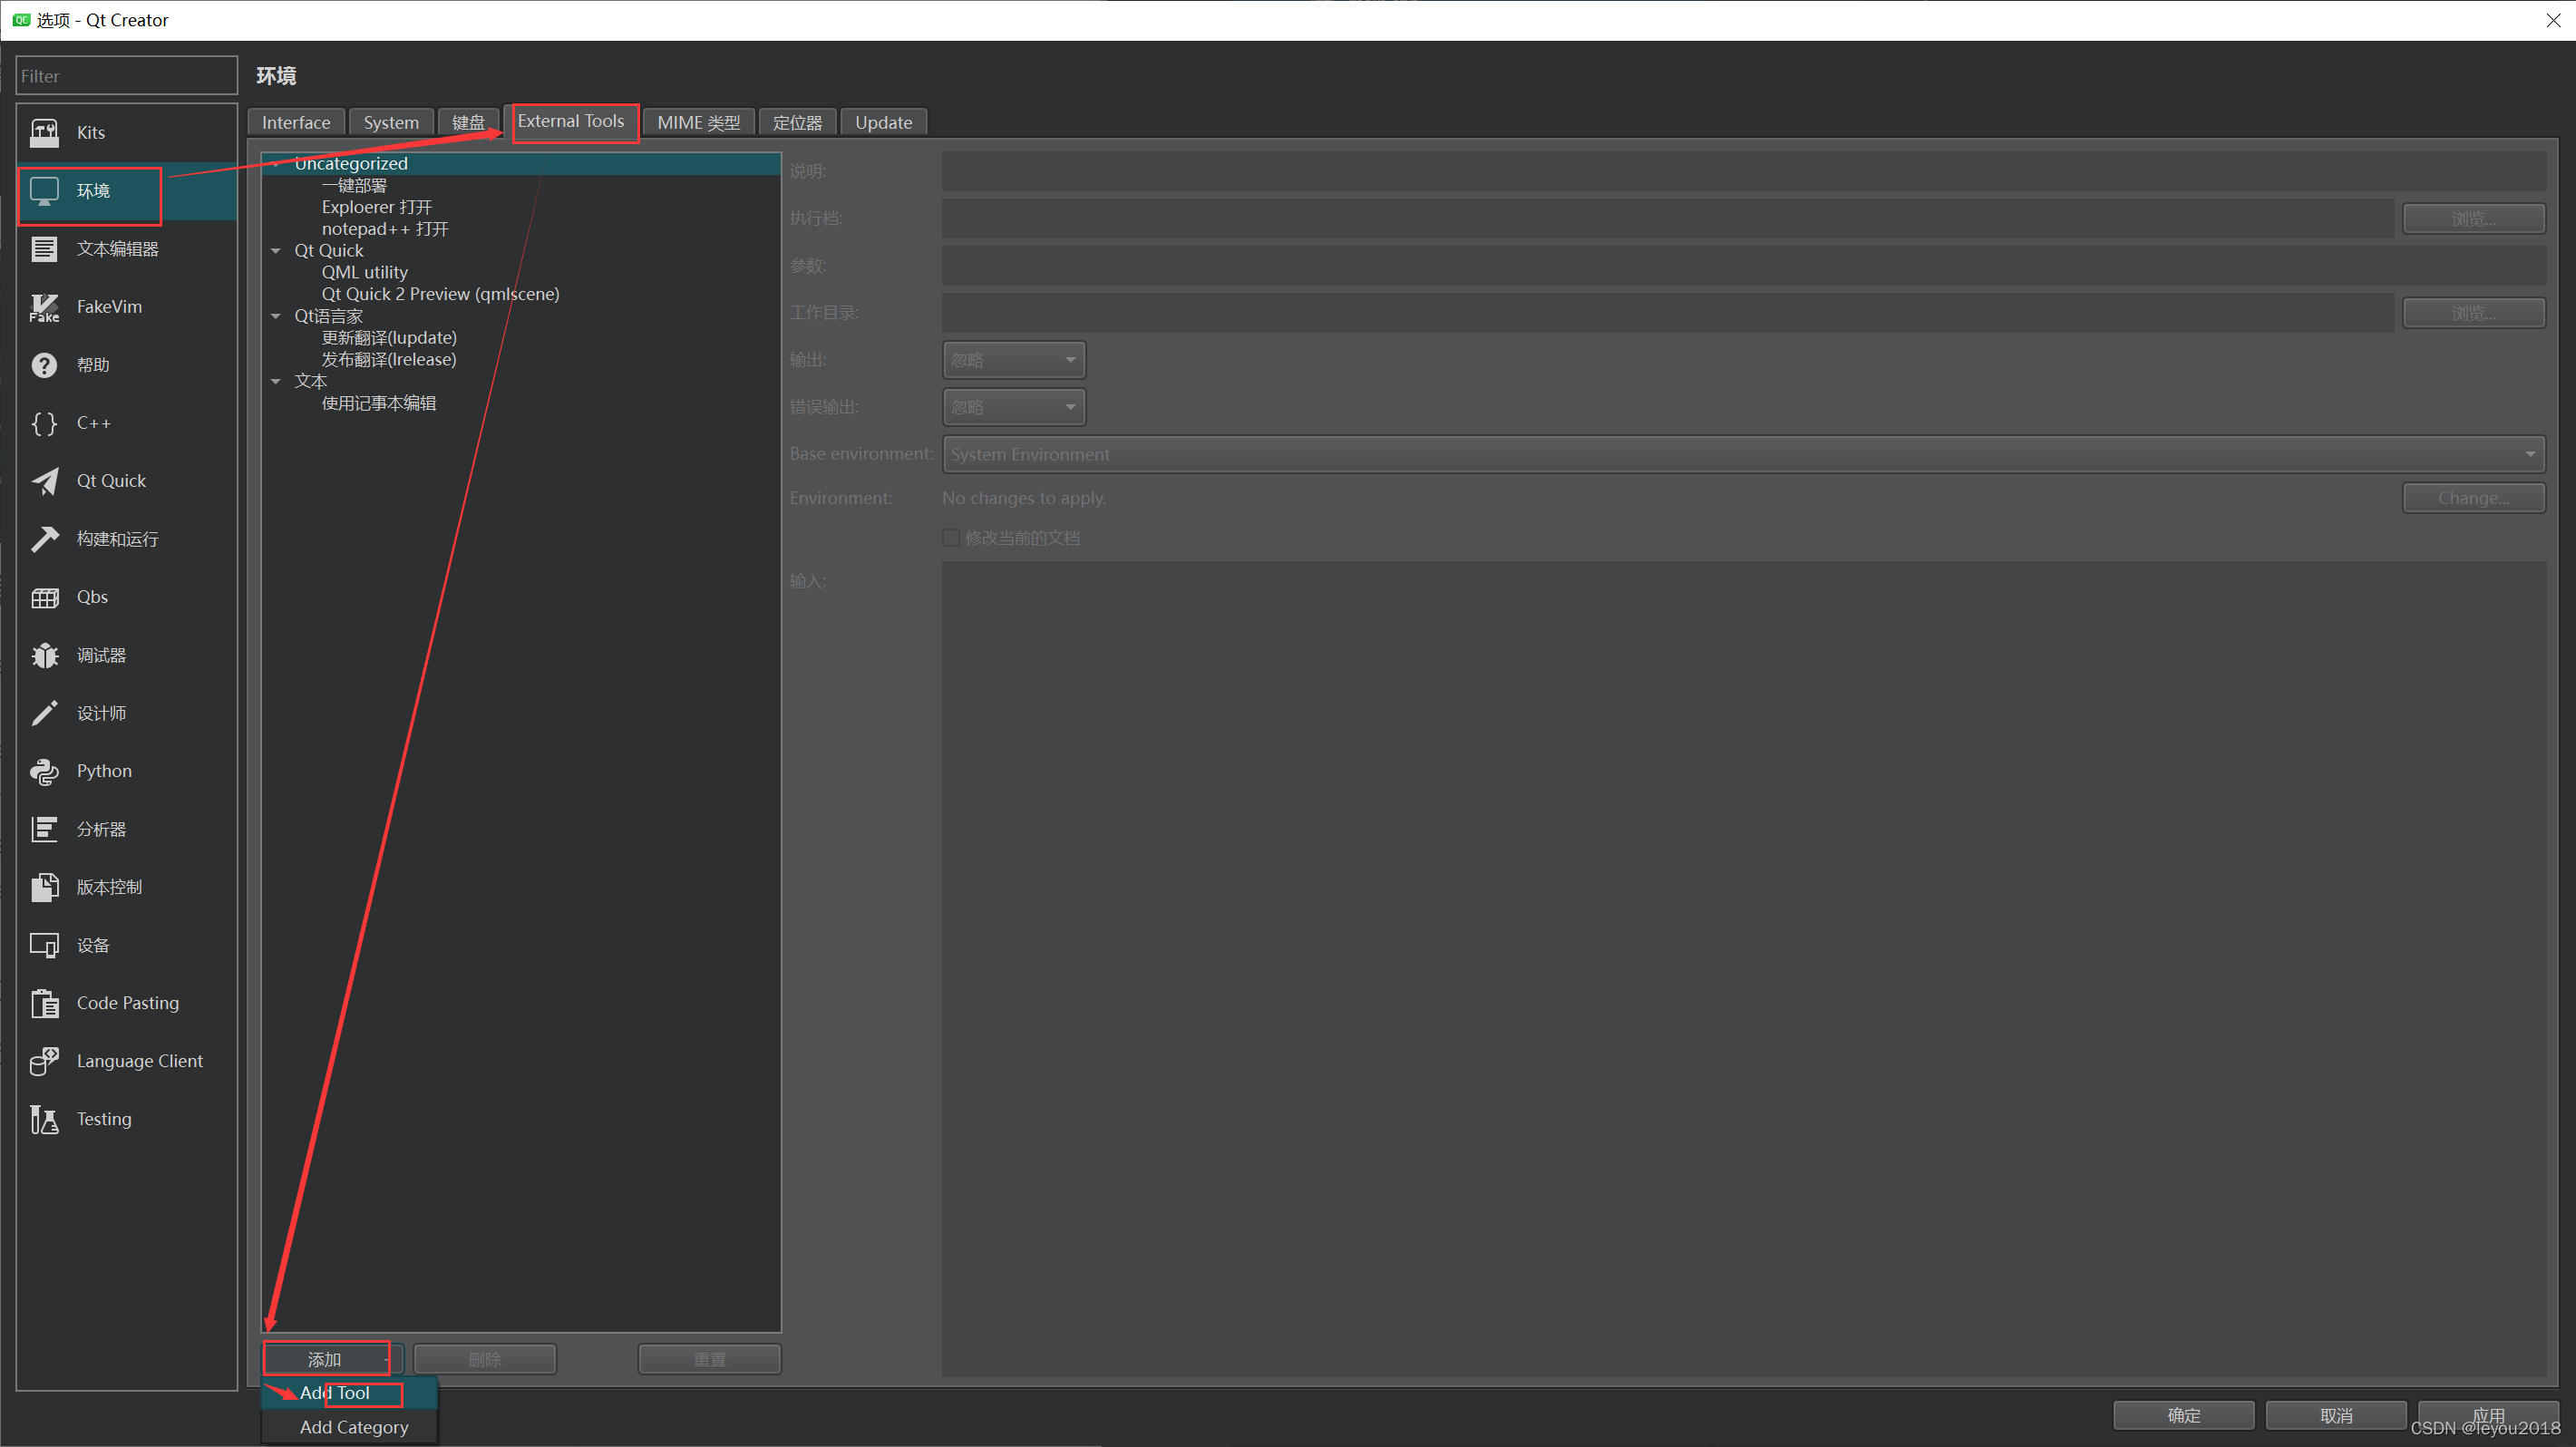Toggle the 修改当前的文档 checkbox
Screen dimensions: 2576x1447
951,538
